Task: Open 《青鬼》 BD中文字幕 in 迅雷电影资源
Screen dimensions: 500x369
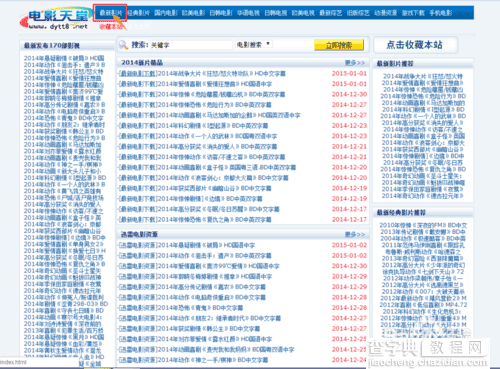Action: point(200,308)
